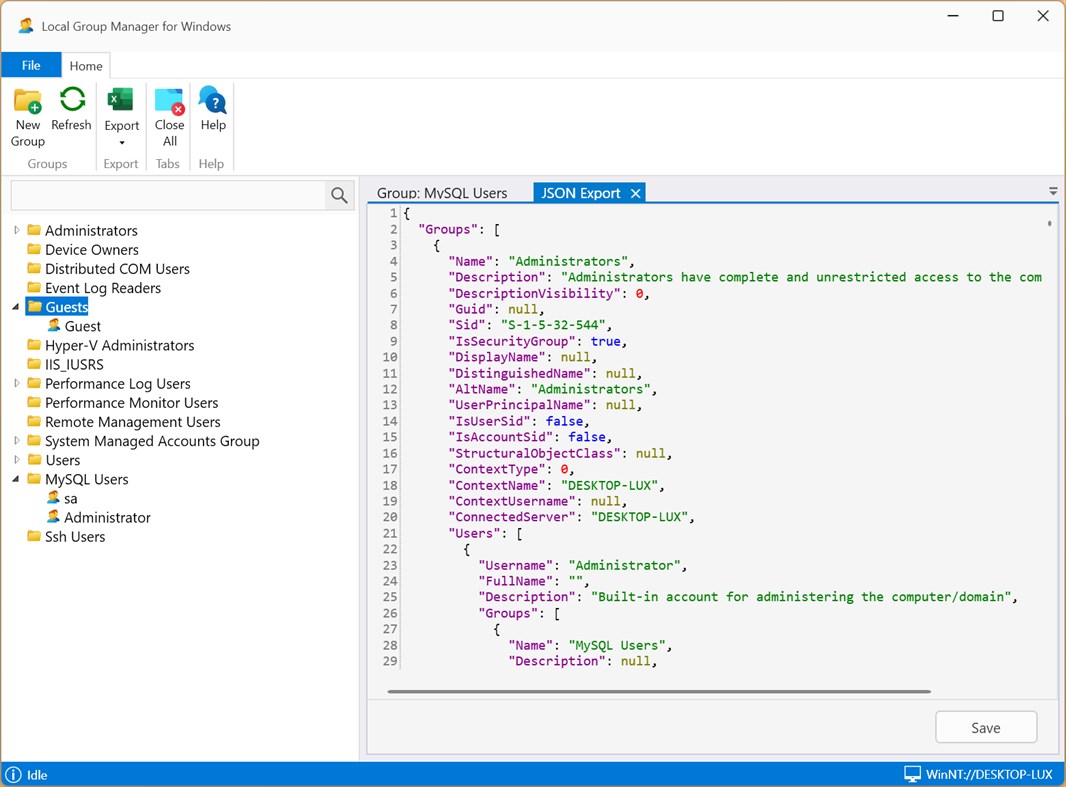Click the Save button
Viewport: 1066px width, 787px height.
(x=985, y=728)
